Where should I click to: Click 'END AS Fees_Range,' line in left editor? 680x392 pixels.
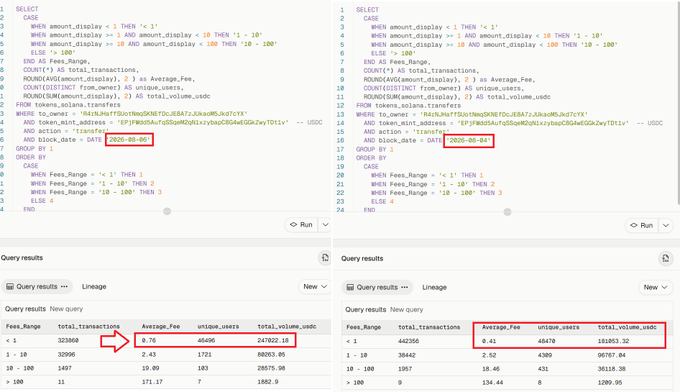tap(56, 61)
